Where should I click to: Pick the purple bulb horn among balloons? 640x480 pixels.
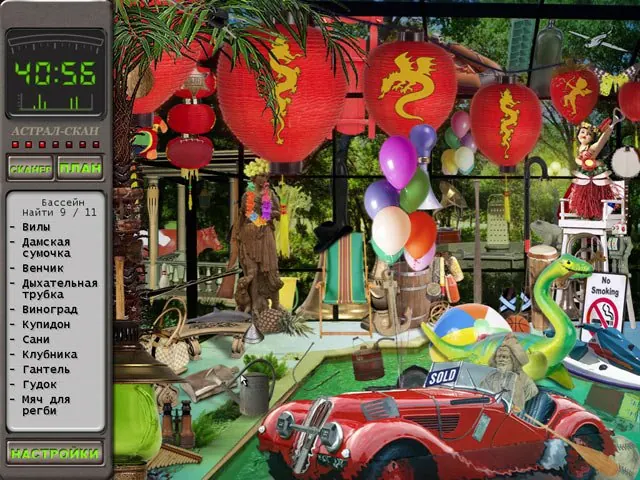[424, 167]
